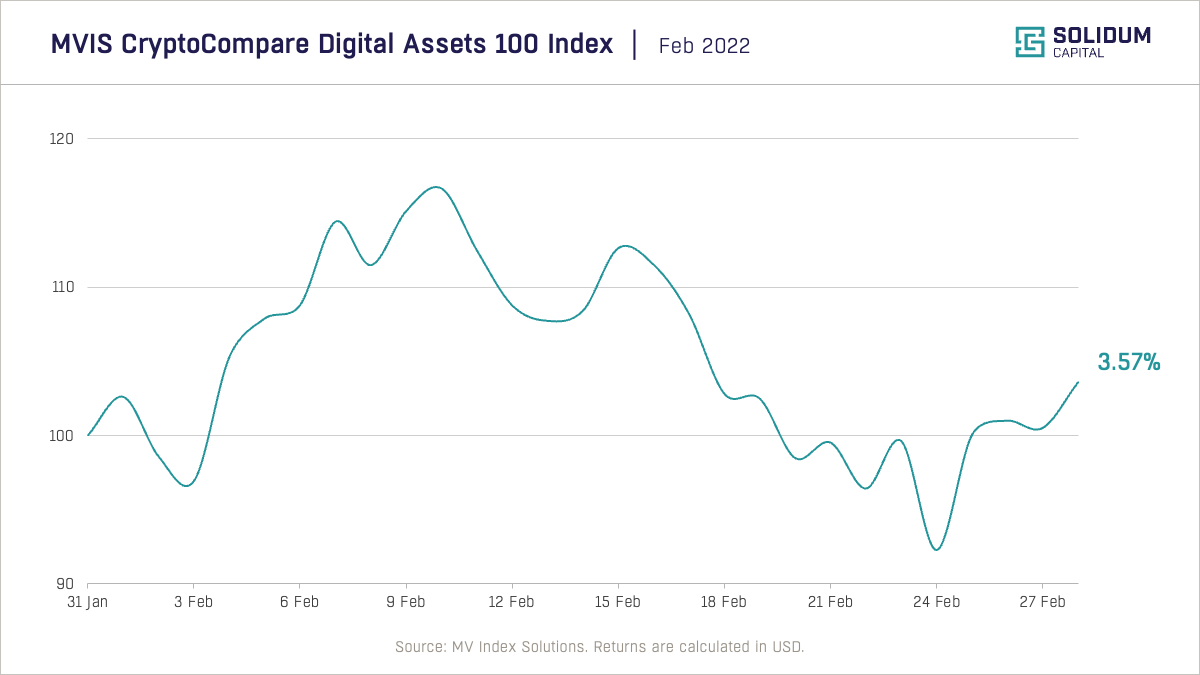Click the vertical divider beside the chart title
Image resolution: width=1200 pixels, height=675 pixels.
point(635,45)
